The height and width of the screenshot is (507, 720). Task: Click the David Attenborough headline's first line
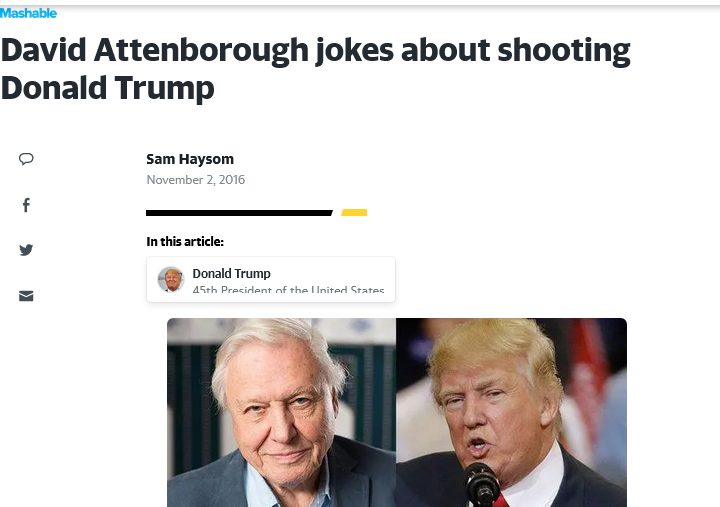(315, 50)
